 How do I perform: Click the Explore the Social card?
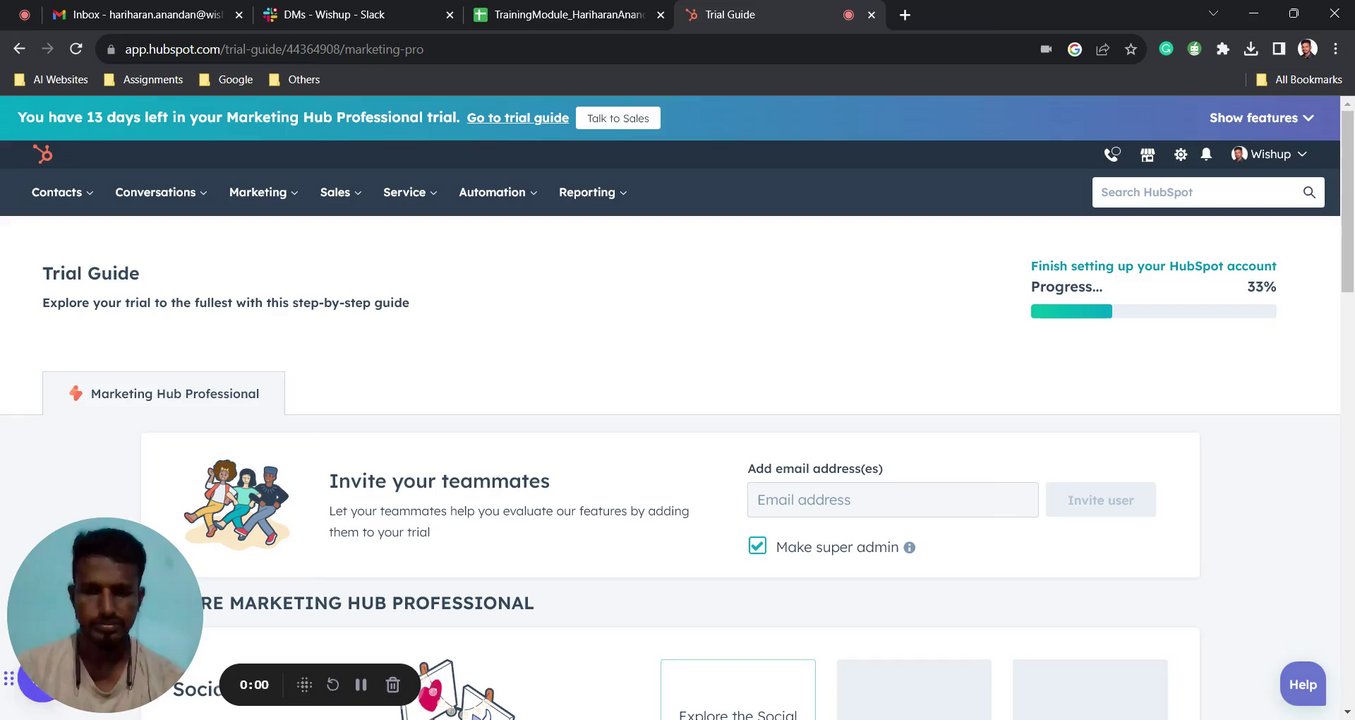(738, 690)
